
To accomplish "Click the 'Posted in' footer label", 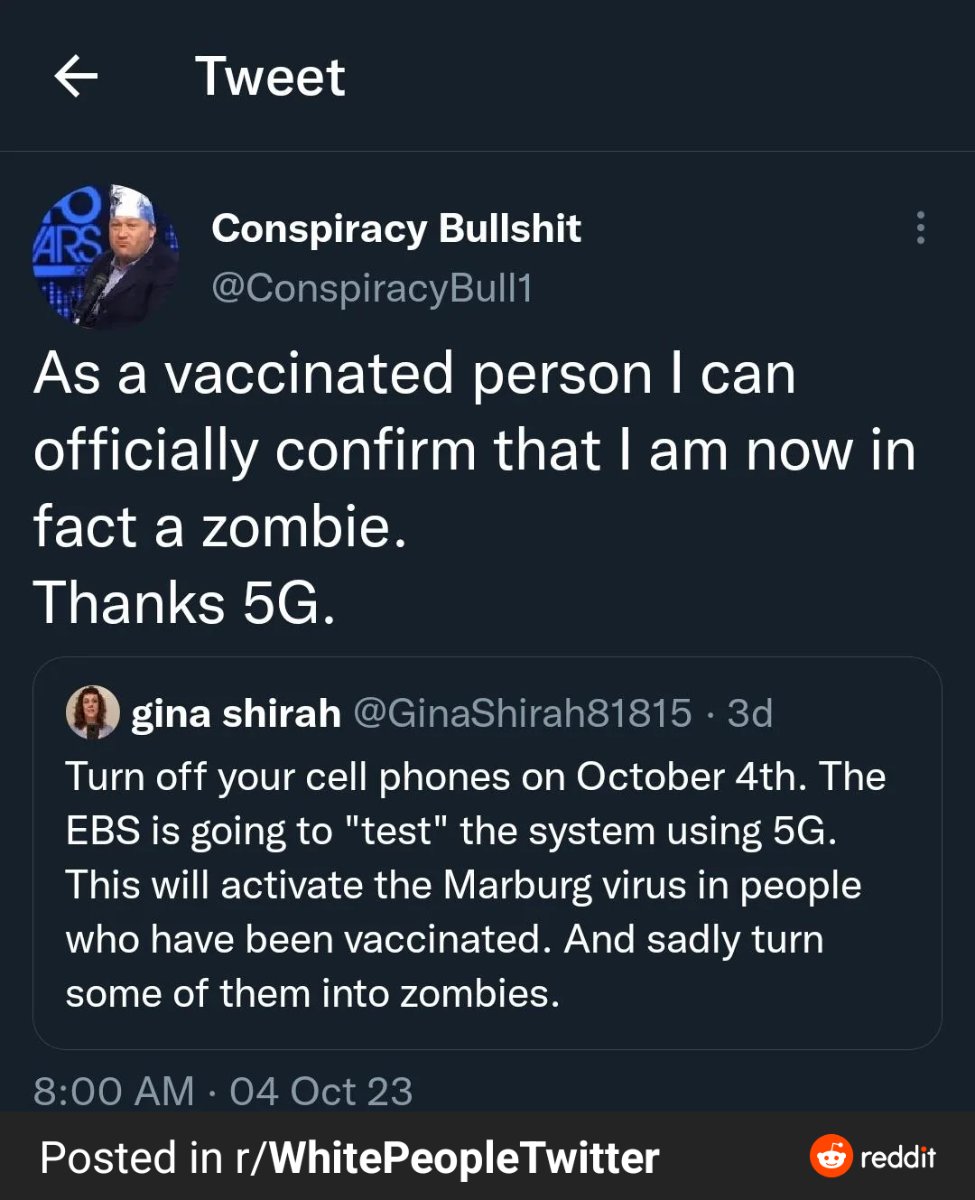I will 130,1158.
